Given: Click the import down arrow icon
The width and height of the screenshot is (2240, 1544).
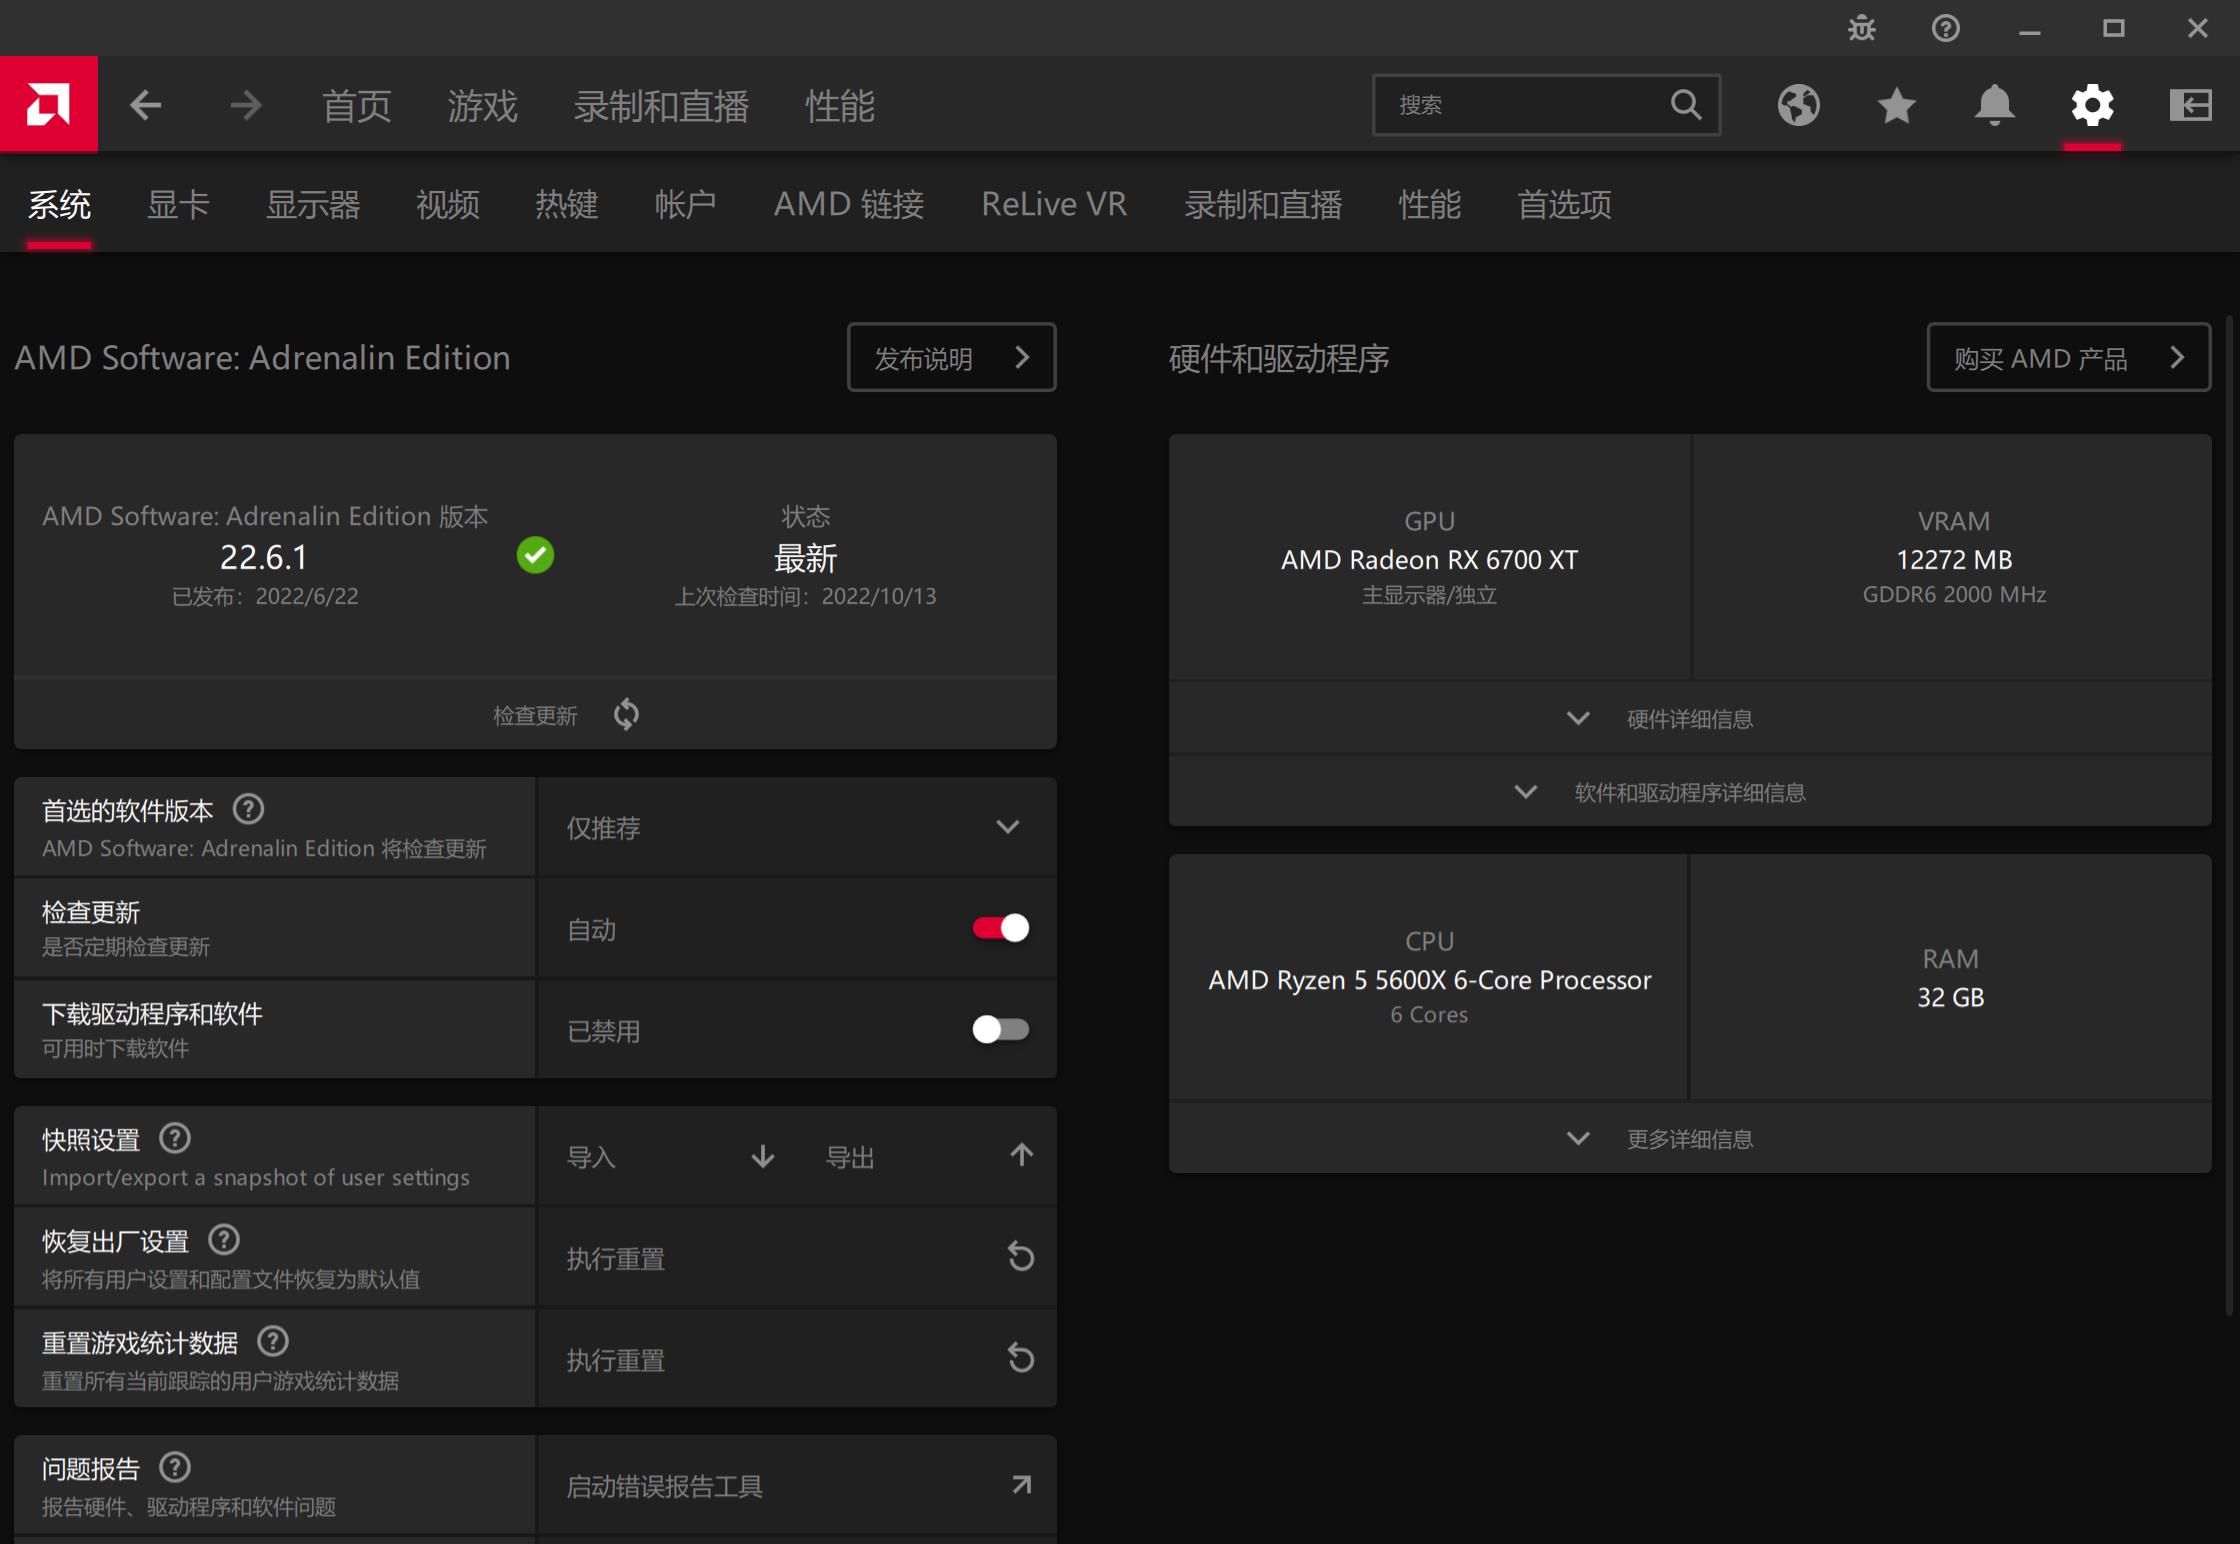Looking at the screenshot, I should (x=763, y=1156).
